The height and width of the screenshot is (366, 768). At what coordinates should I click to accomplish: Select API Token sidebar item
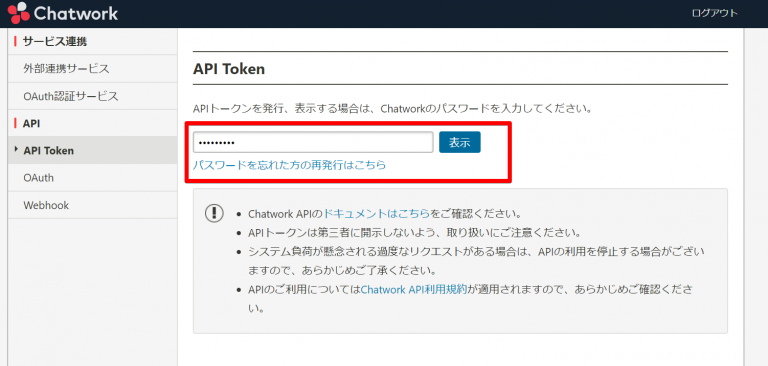pyautogui.click(x=93, y=150)
